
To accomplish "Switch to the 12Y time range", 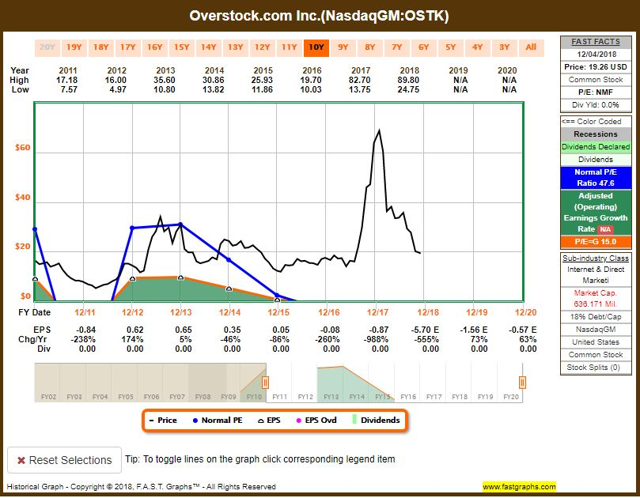I will pos(262,47).
